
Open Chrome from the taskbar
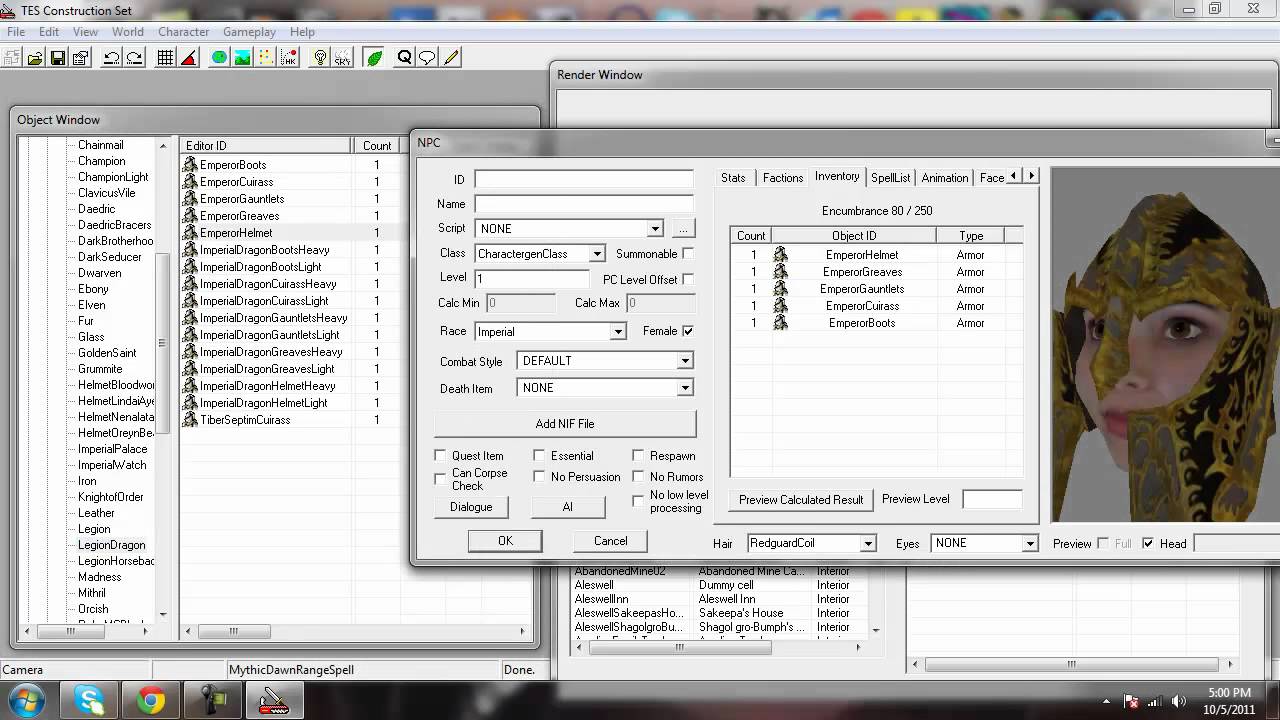point(151,700)
